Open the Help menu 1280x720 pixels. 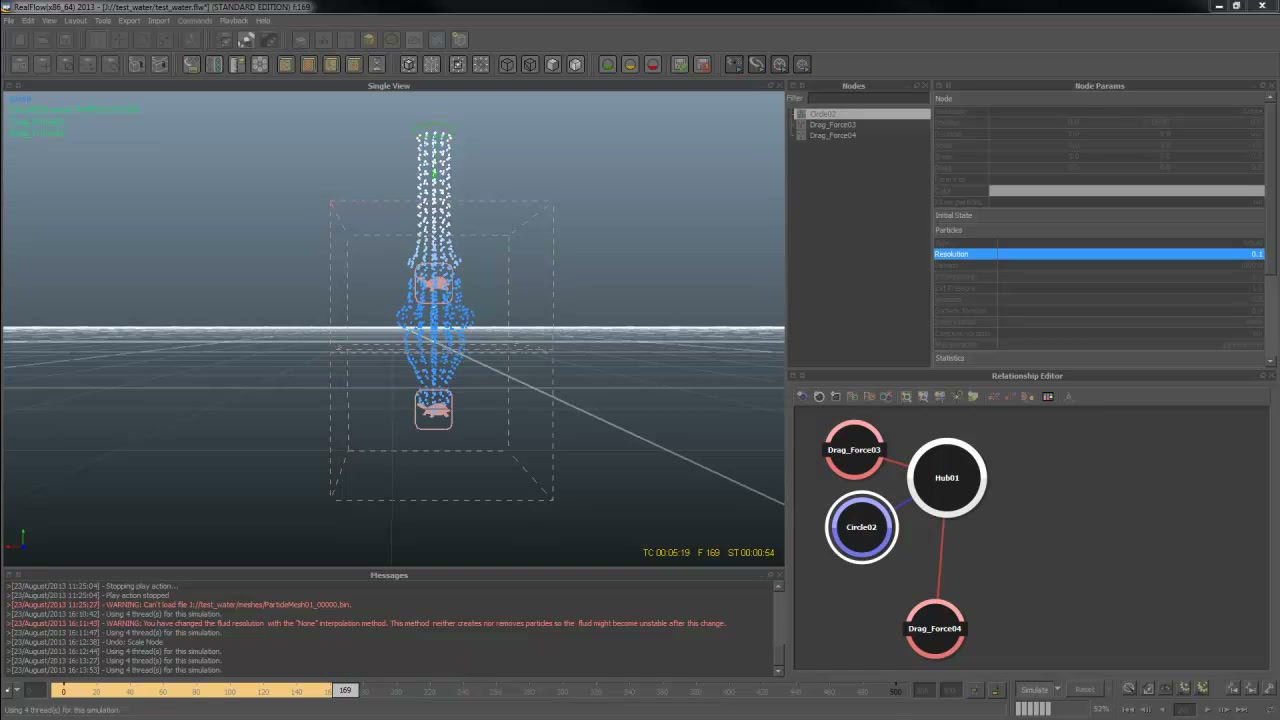(262, 21)
